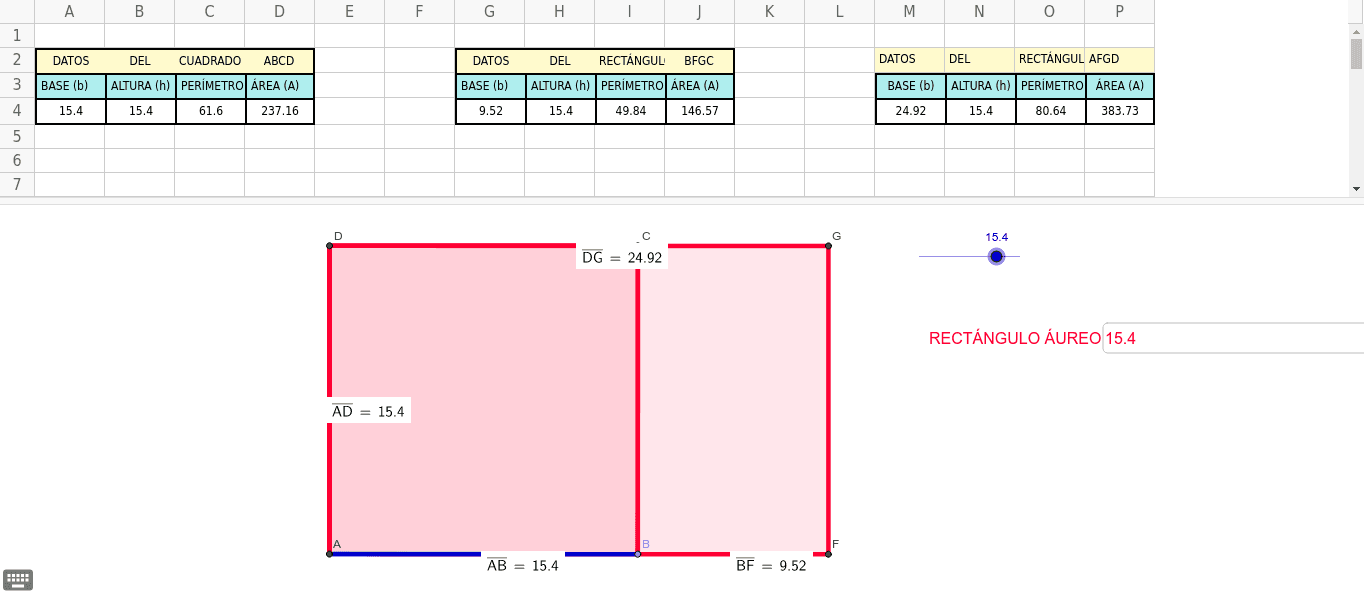1366x594 pixels.
Task: Select cell with value 146.57
Action: tap(699, 111)
